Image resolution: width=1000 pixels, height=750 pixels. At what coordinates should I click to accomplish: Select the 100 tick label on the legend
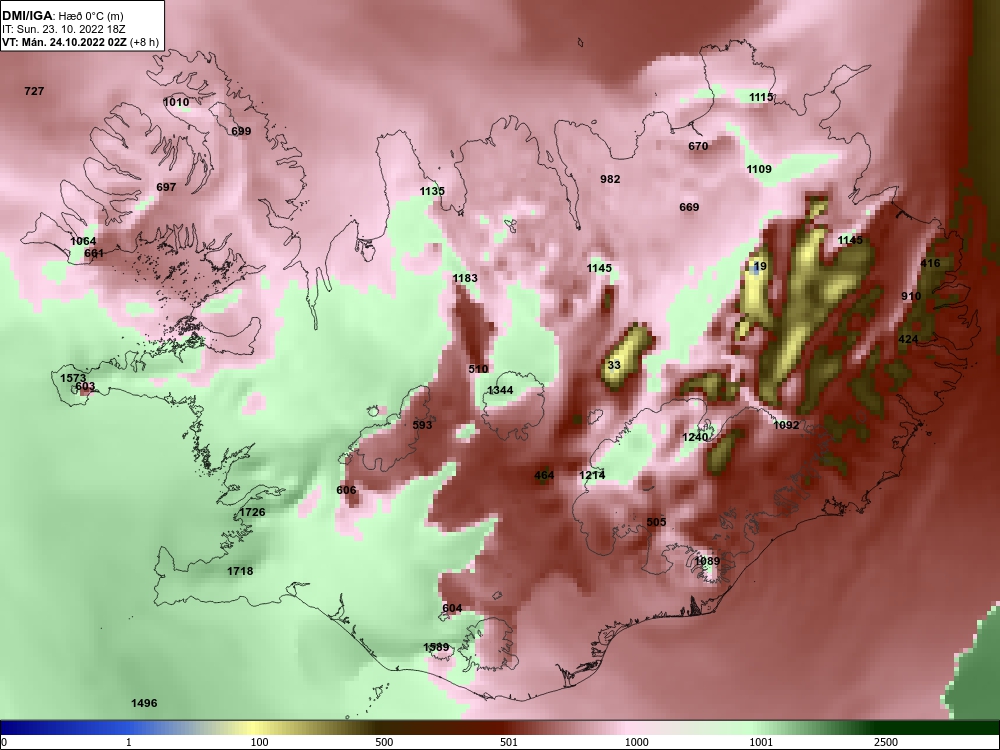point(258,742)
